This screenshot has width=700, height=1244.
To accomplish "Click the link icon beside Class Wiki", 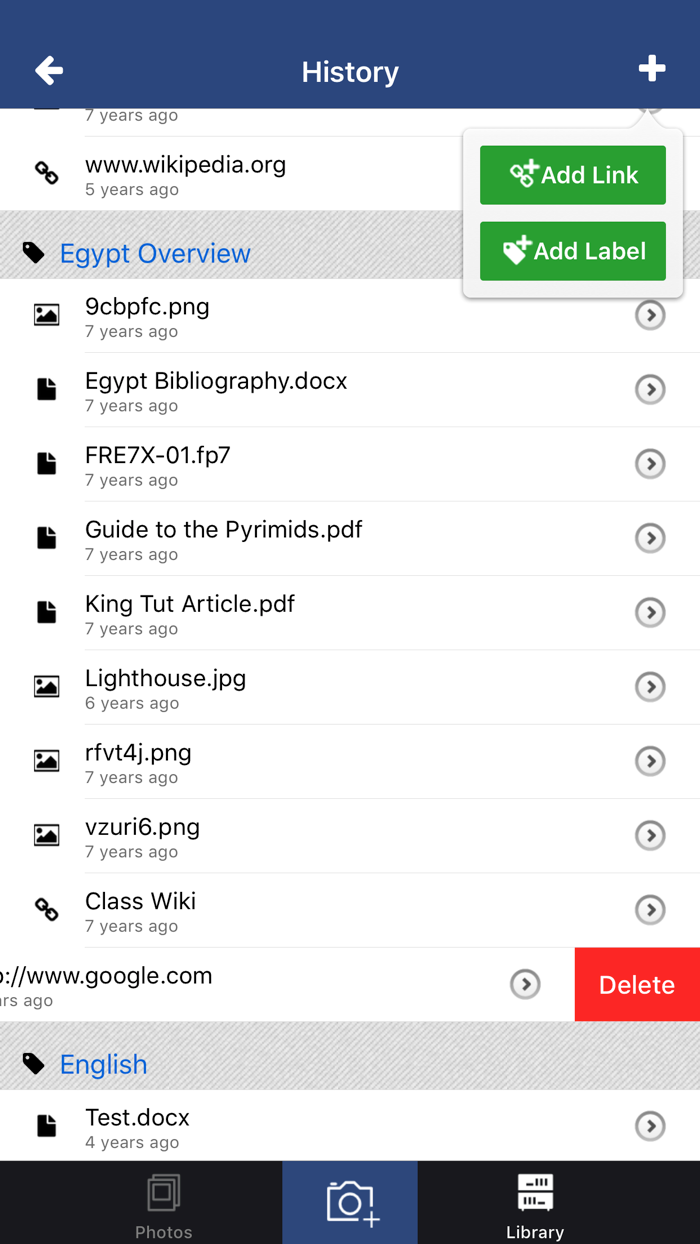I will [46, 909].
